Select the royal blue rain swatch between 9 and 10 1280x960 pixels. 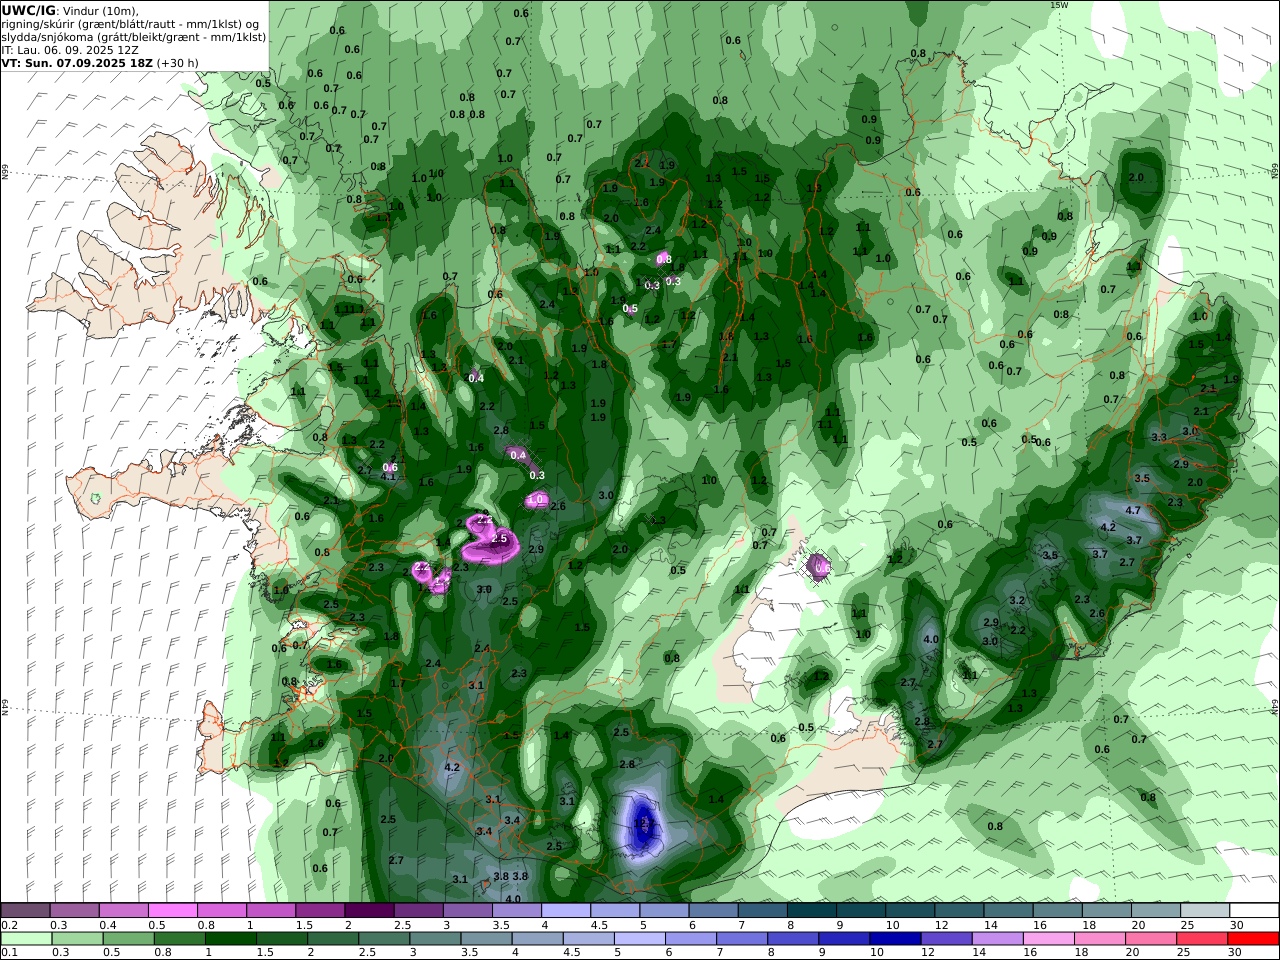843,939
